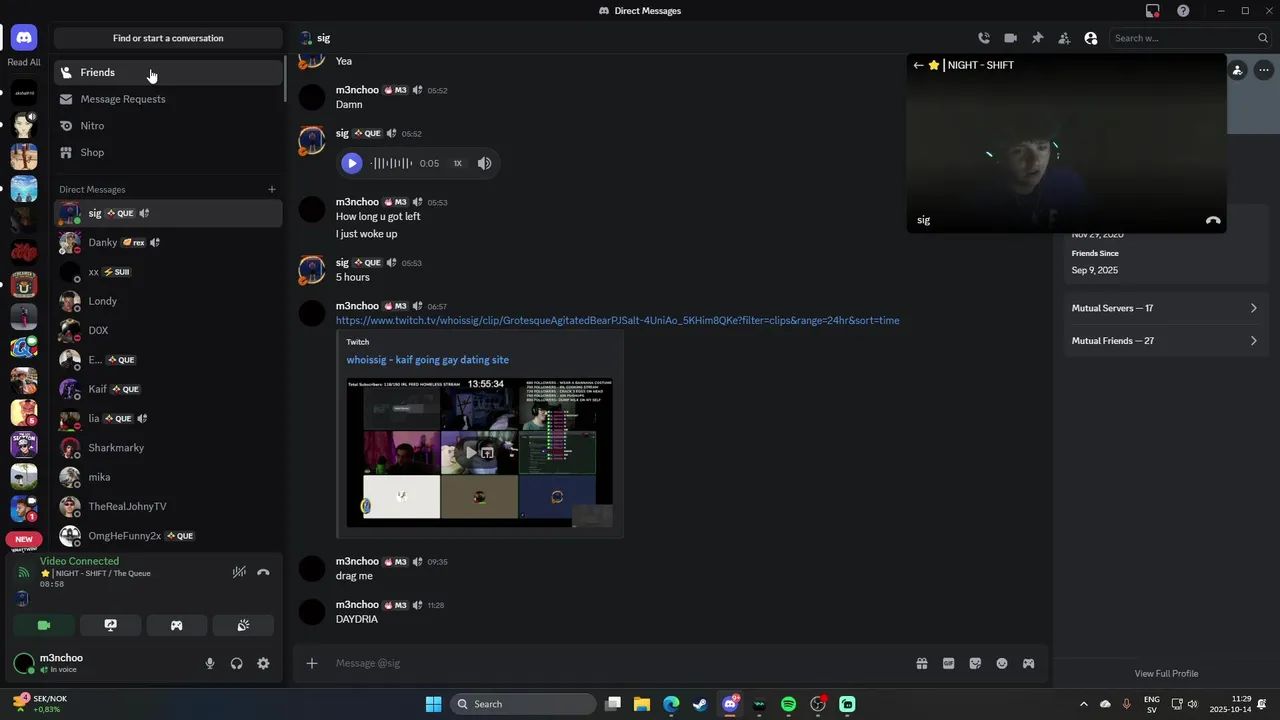Open the Nitro page
Viewport: 1280px width, 720px height.
[168, 126]
